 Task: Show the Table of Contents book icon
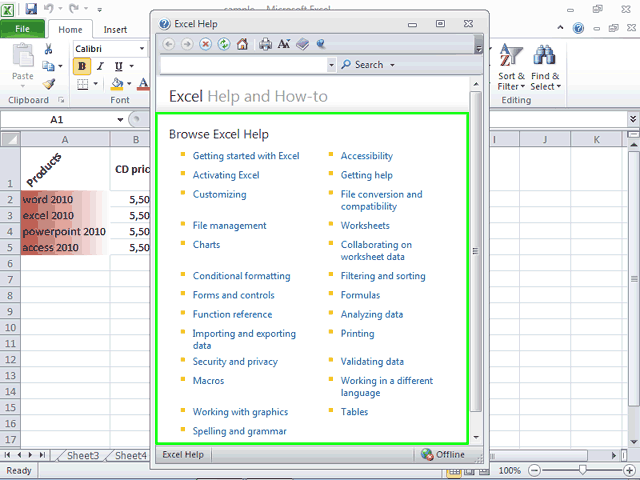302,44
